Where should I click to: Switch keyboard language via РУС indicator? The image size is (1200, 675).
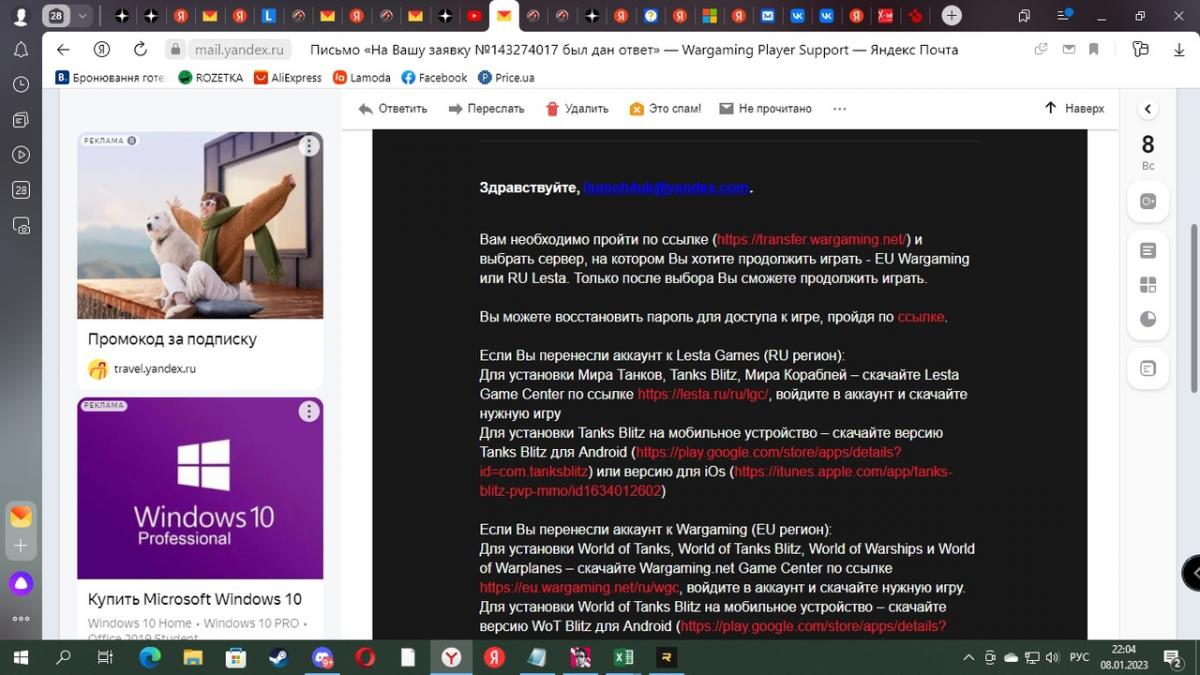tap(1080, 657)
